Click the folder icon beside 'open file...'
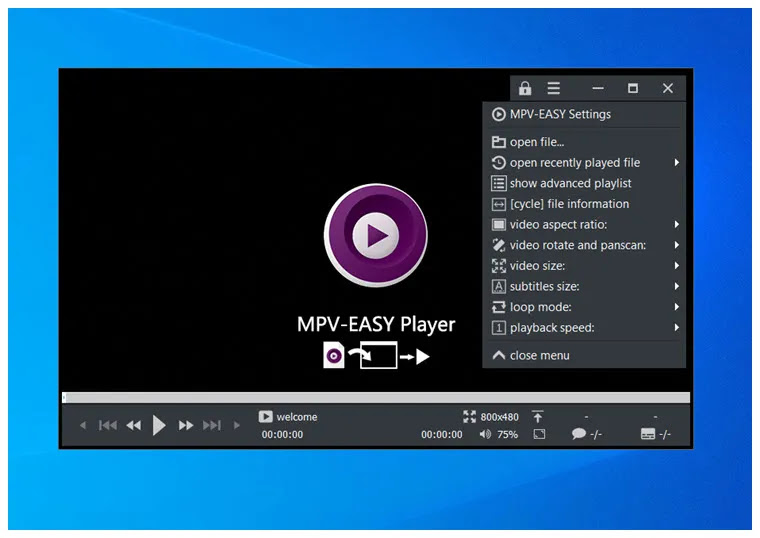Viewport: 760px width, 538px height. tap(498, 142)
